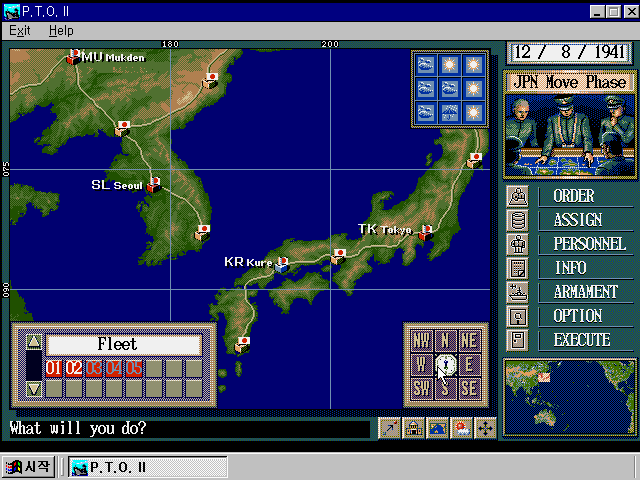This screenshot has width=640, height=480.
Task: Select fleet 04
Action: (x=114, y=368)
